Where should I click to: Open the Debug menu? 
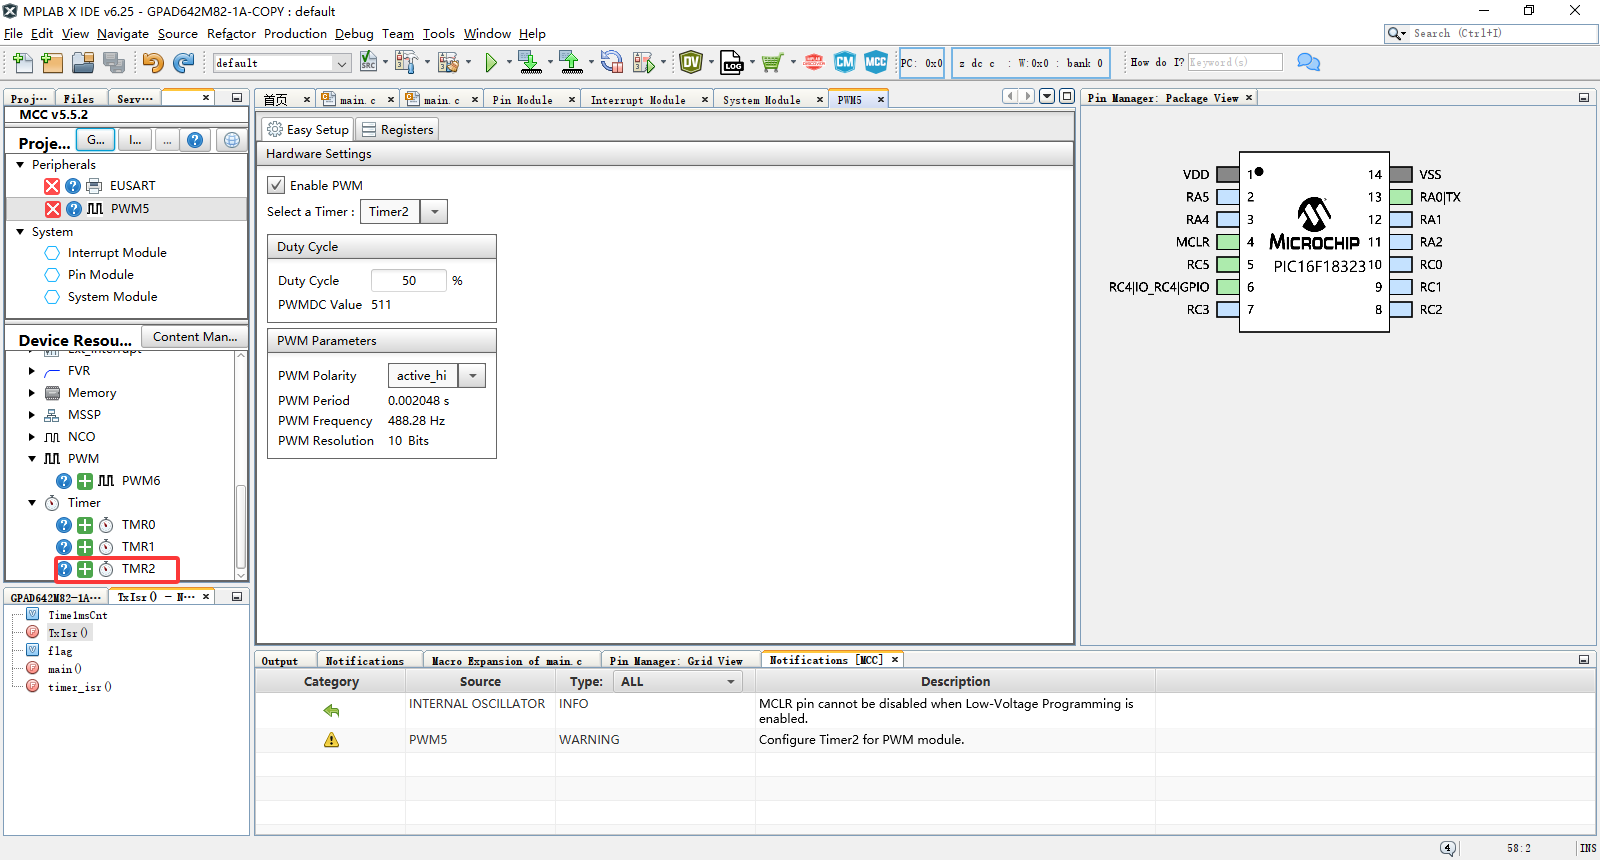coord(354,34)
